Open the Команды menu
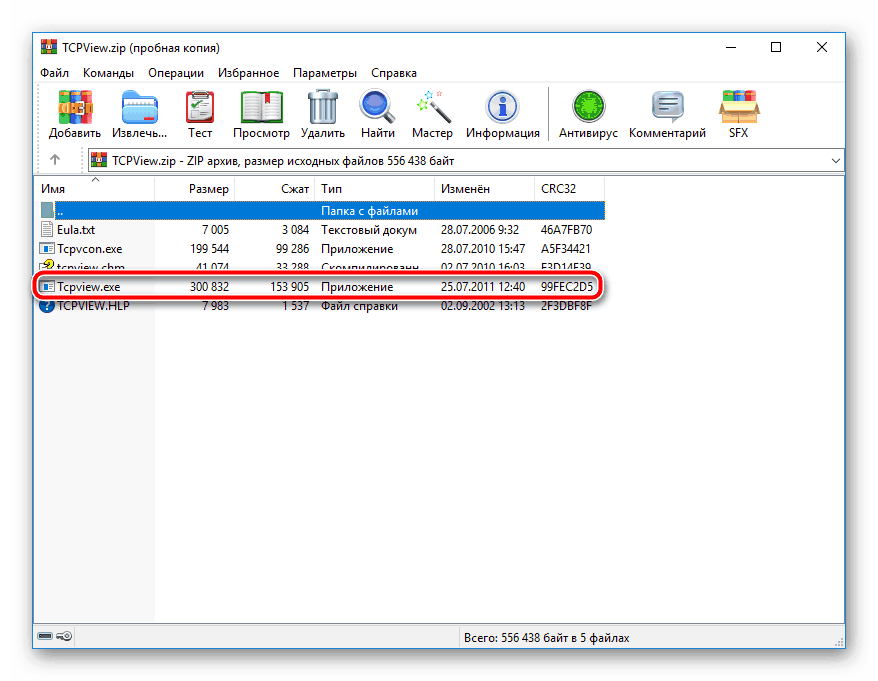Screen dimensions: 878x681 [x=108, y=72]
